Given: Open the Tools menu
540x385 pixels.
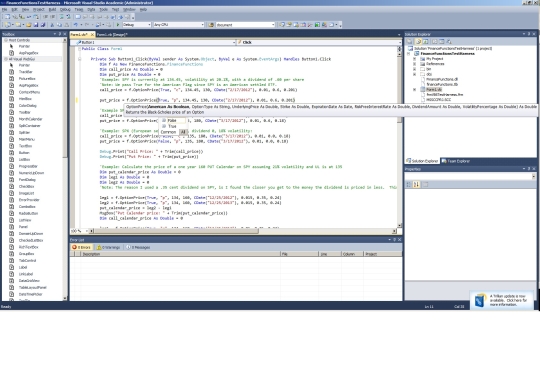Looking at the screenshot, I should (103, 10).
